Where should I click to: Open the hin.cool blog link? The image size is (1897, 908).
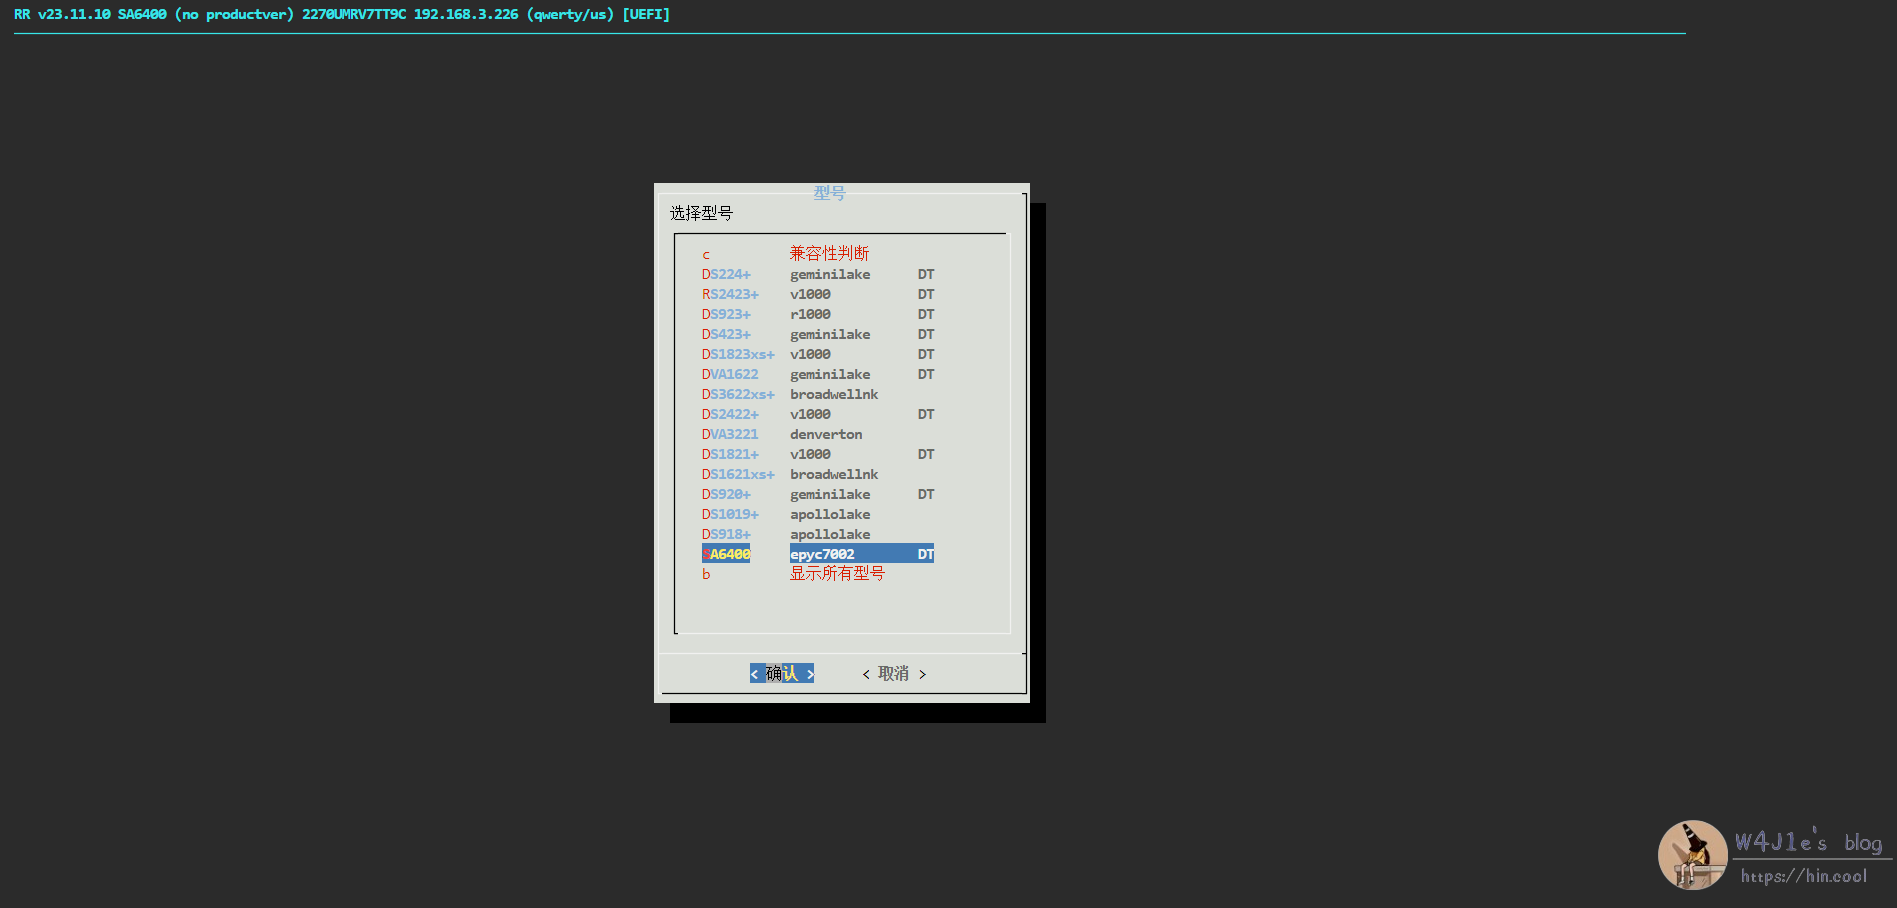tap(1803, 876)
